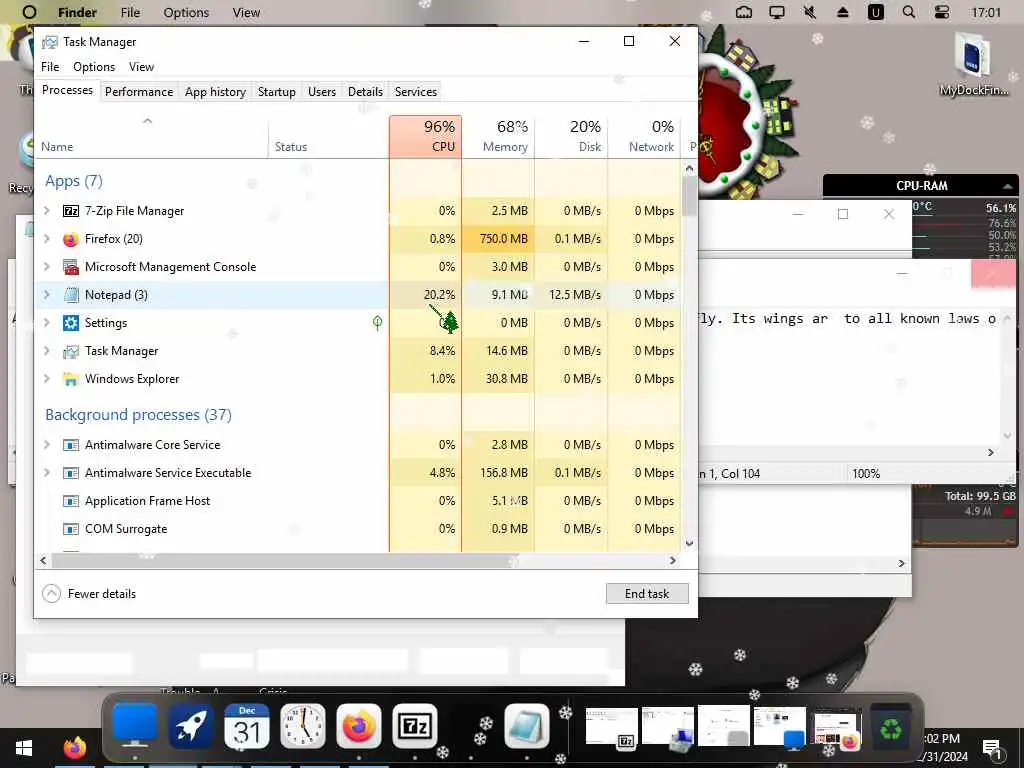Click the eject icon in top bar
The image size is (1024, 768).
click(842, 12)
